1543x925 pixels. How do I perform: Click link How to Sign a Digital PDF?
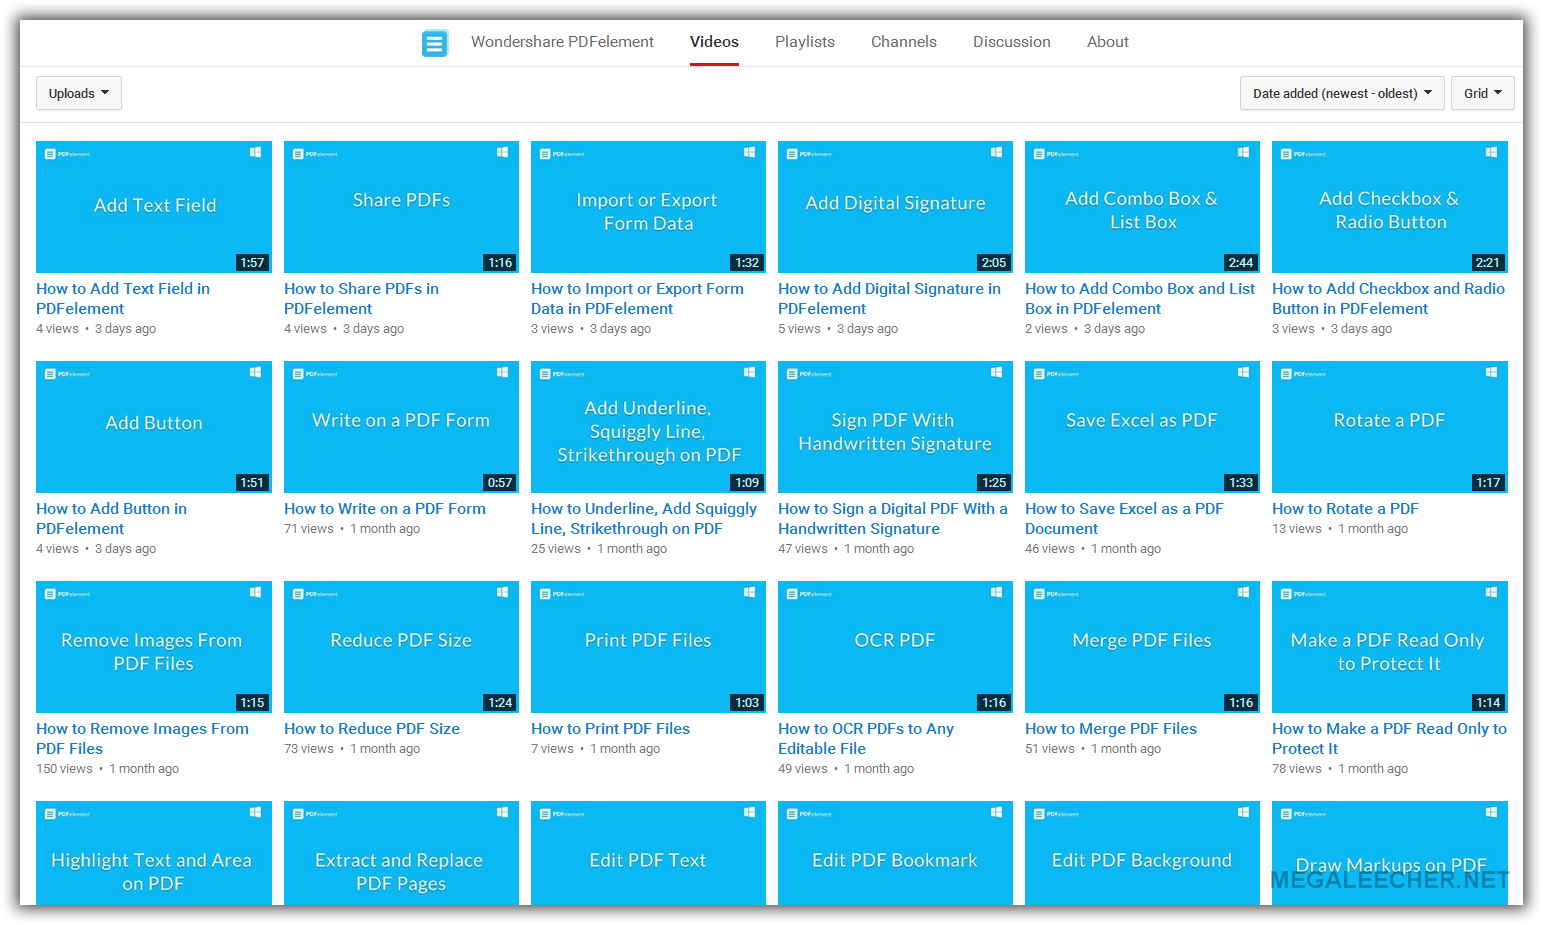tap(893, 518)
